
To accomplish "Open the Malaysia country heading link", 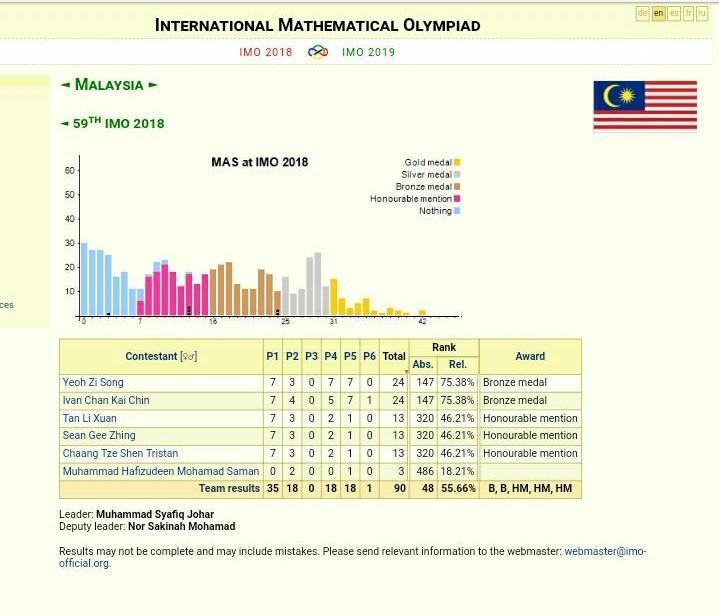I will coord(109,85).
